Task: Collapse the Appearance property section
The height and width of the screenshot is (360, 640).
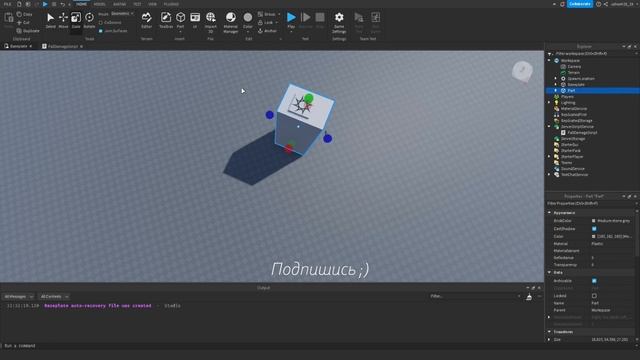Action: [549, 213]
